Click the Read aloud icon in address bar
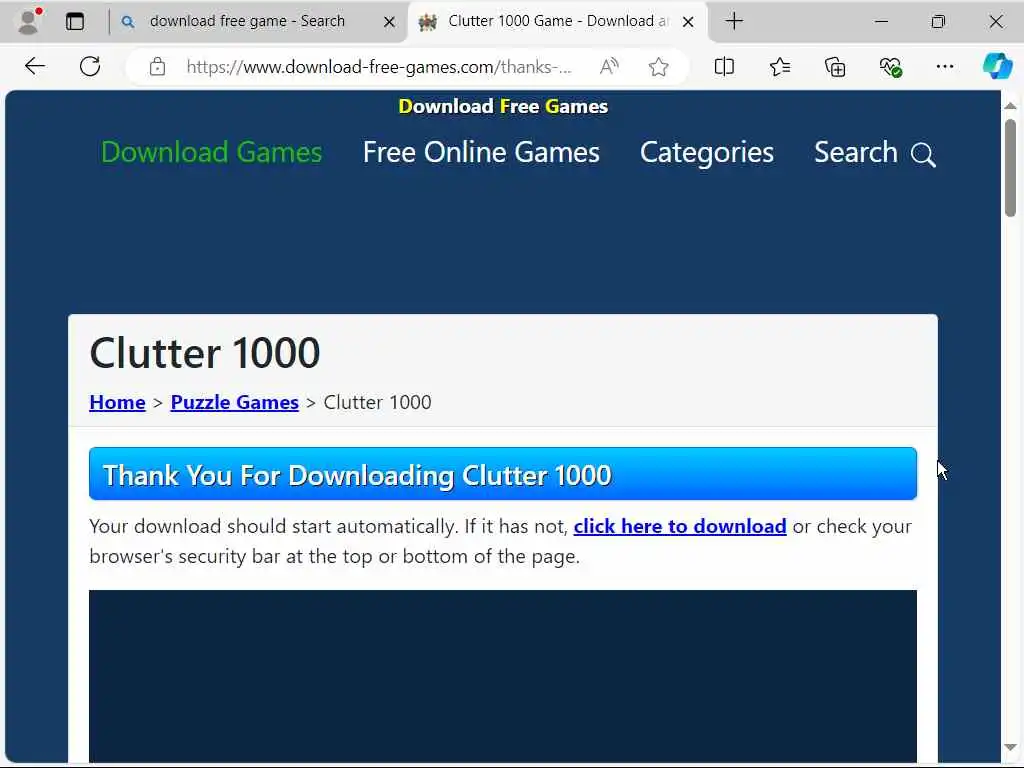Viewport: 1024px width, 768px height. 609,66
